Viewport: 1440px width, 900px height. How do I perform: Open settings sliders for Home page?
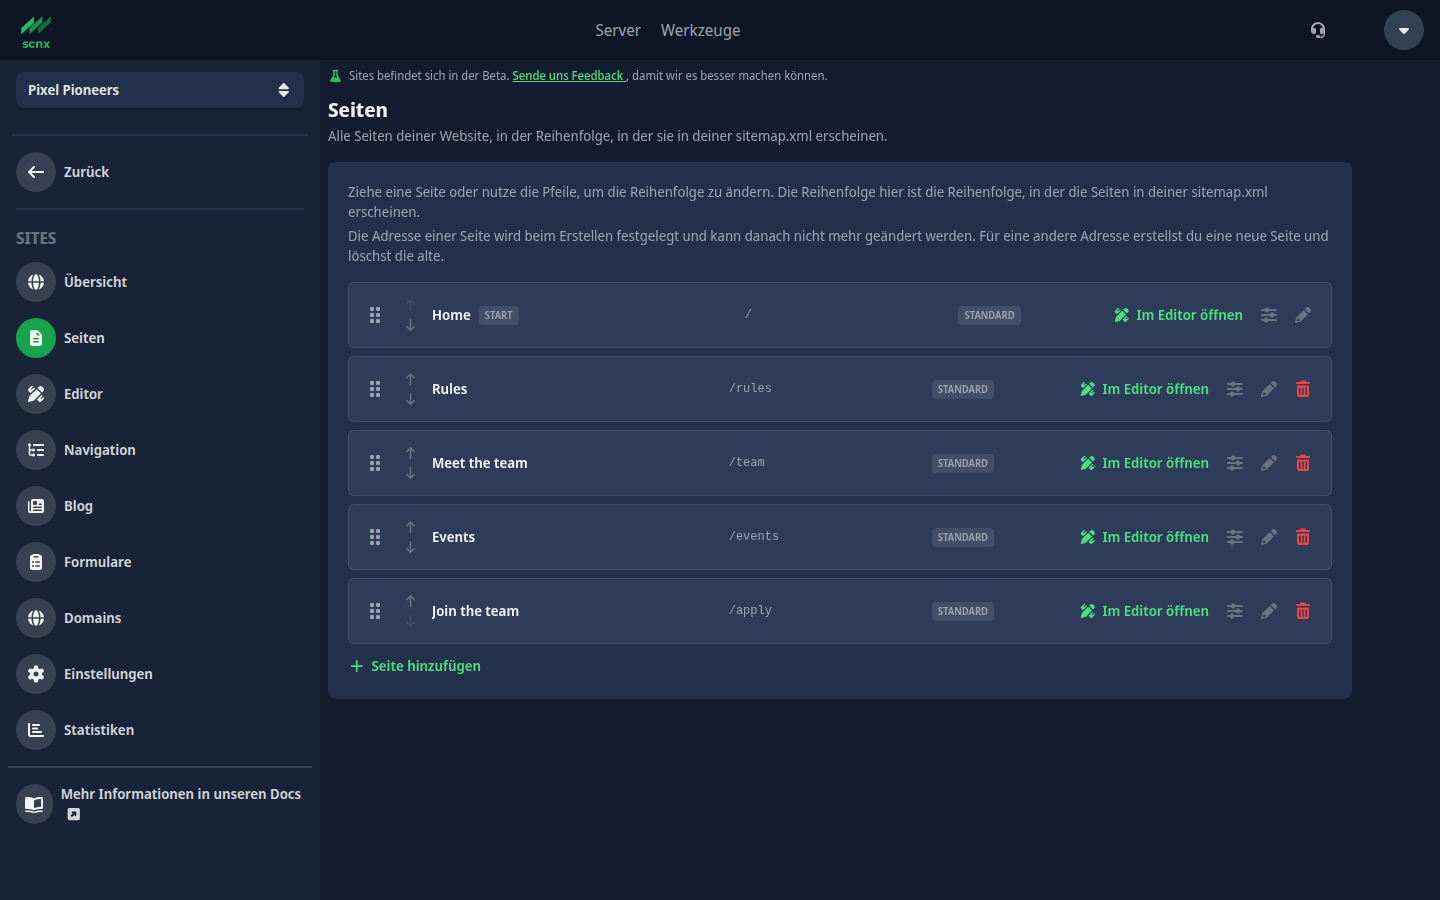coord(1269,315)
